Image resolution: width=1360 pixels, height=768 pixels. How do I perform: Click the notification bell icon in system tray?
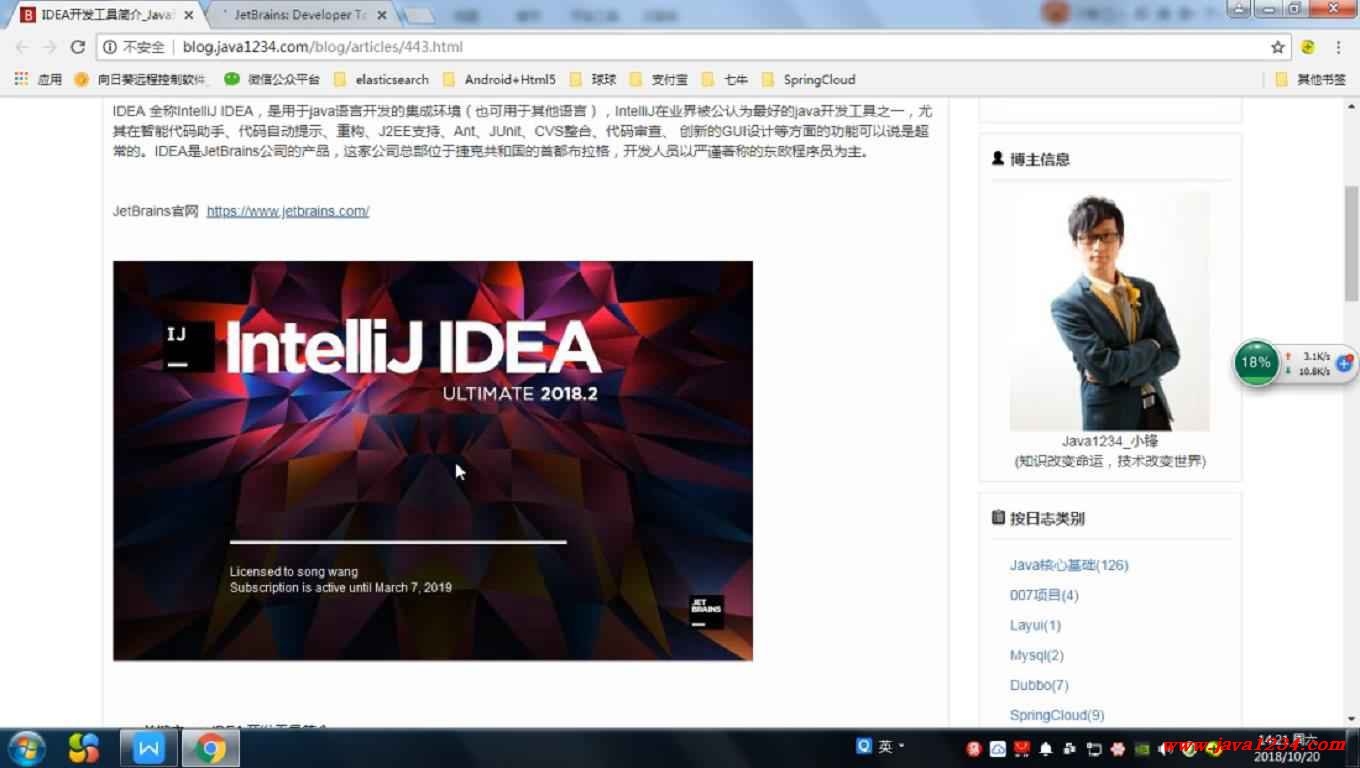click(1043, 748)
